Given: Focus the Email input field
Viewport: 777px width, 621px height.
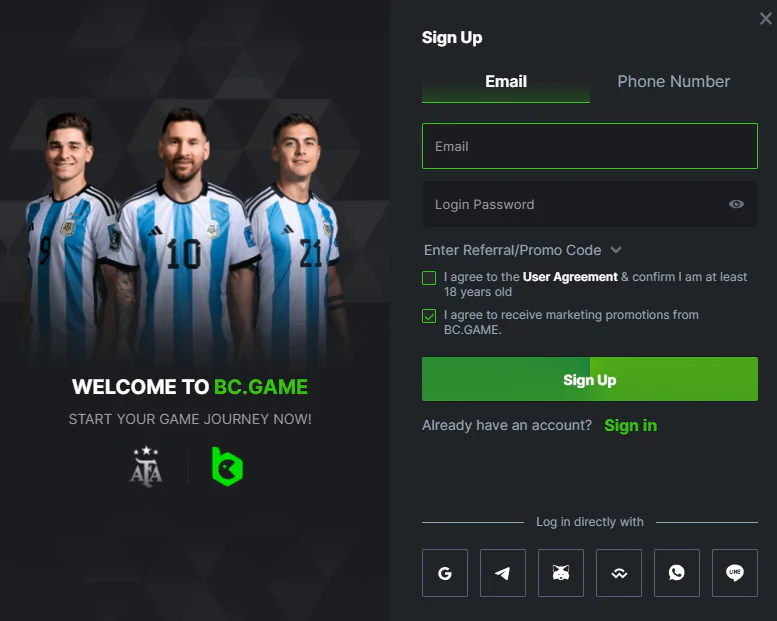Looking at the screenshot, I should tap(590, 146).
